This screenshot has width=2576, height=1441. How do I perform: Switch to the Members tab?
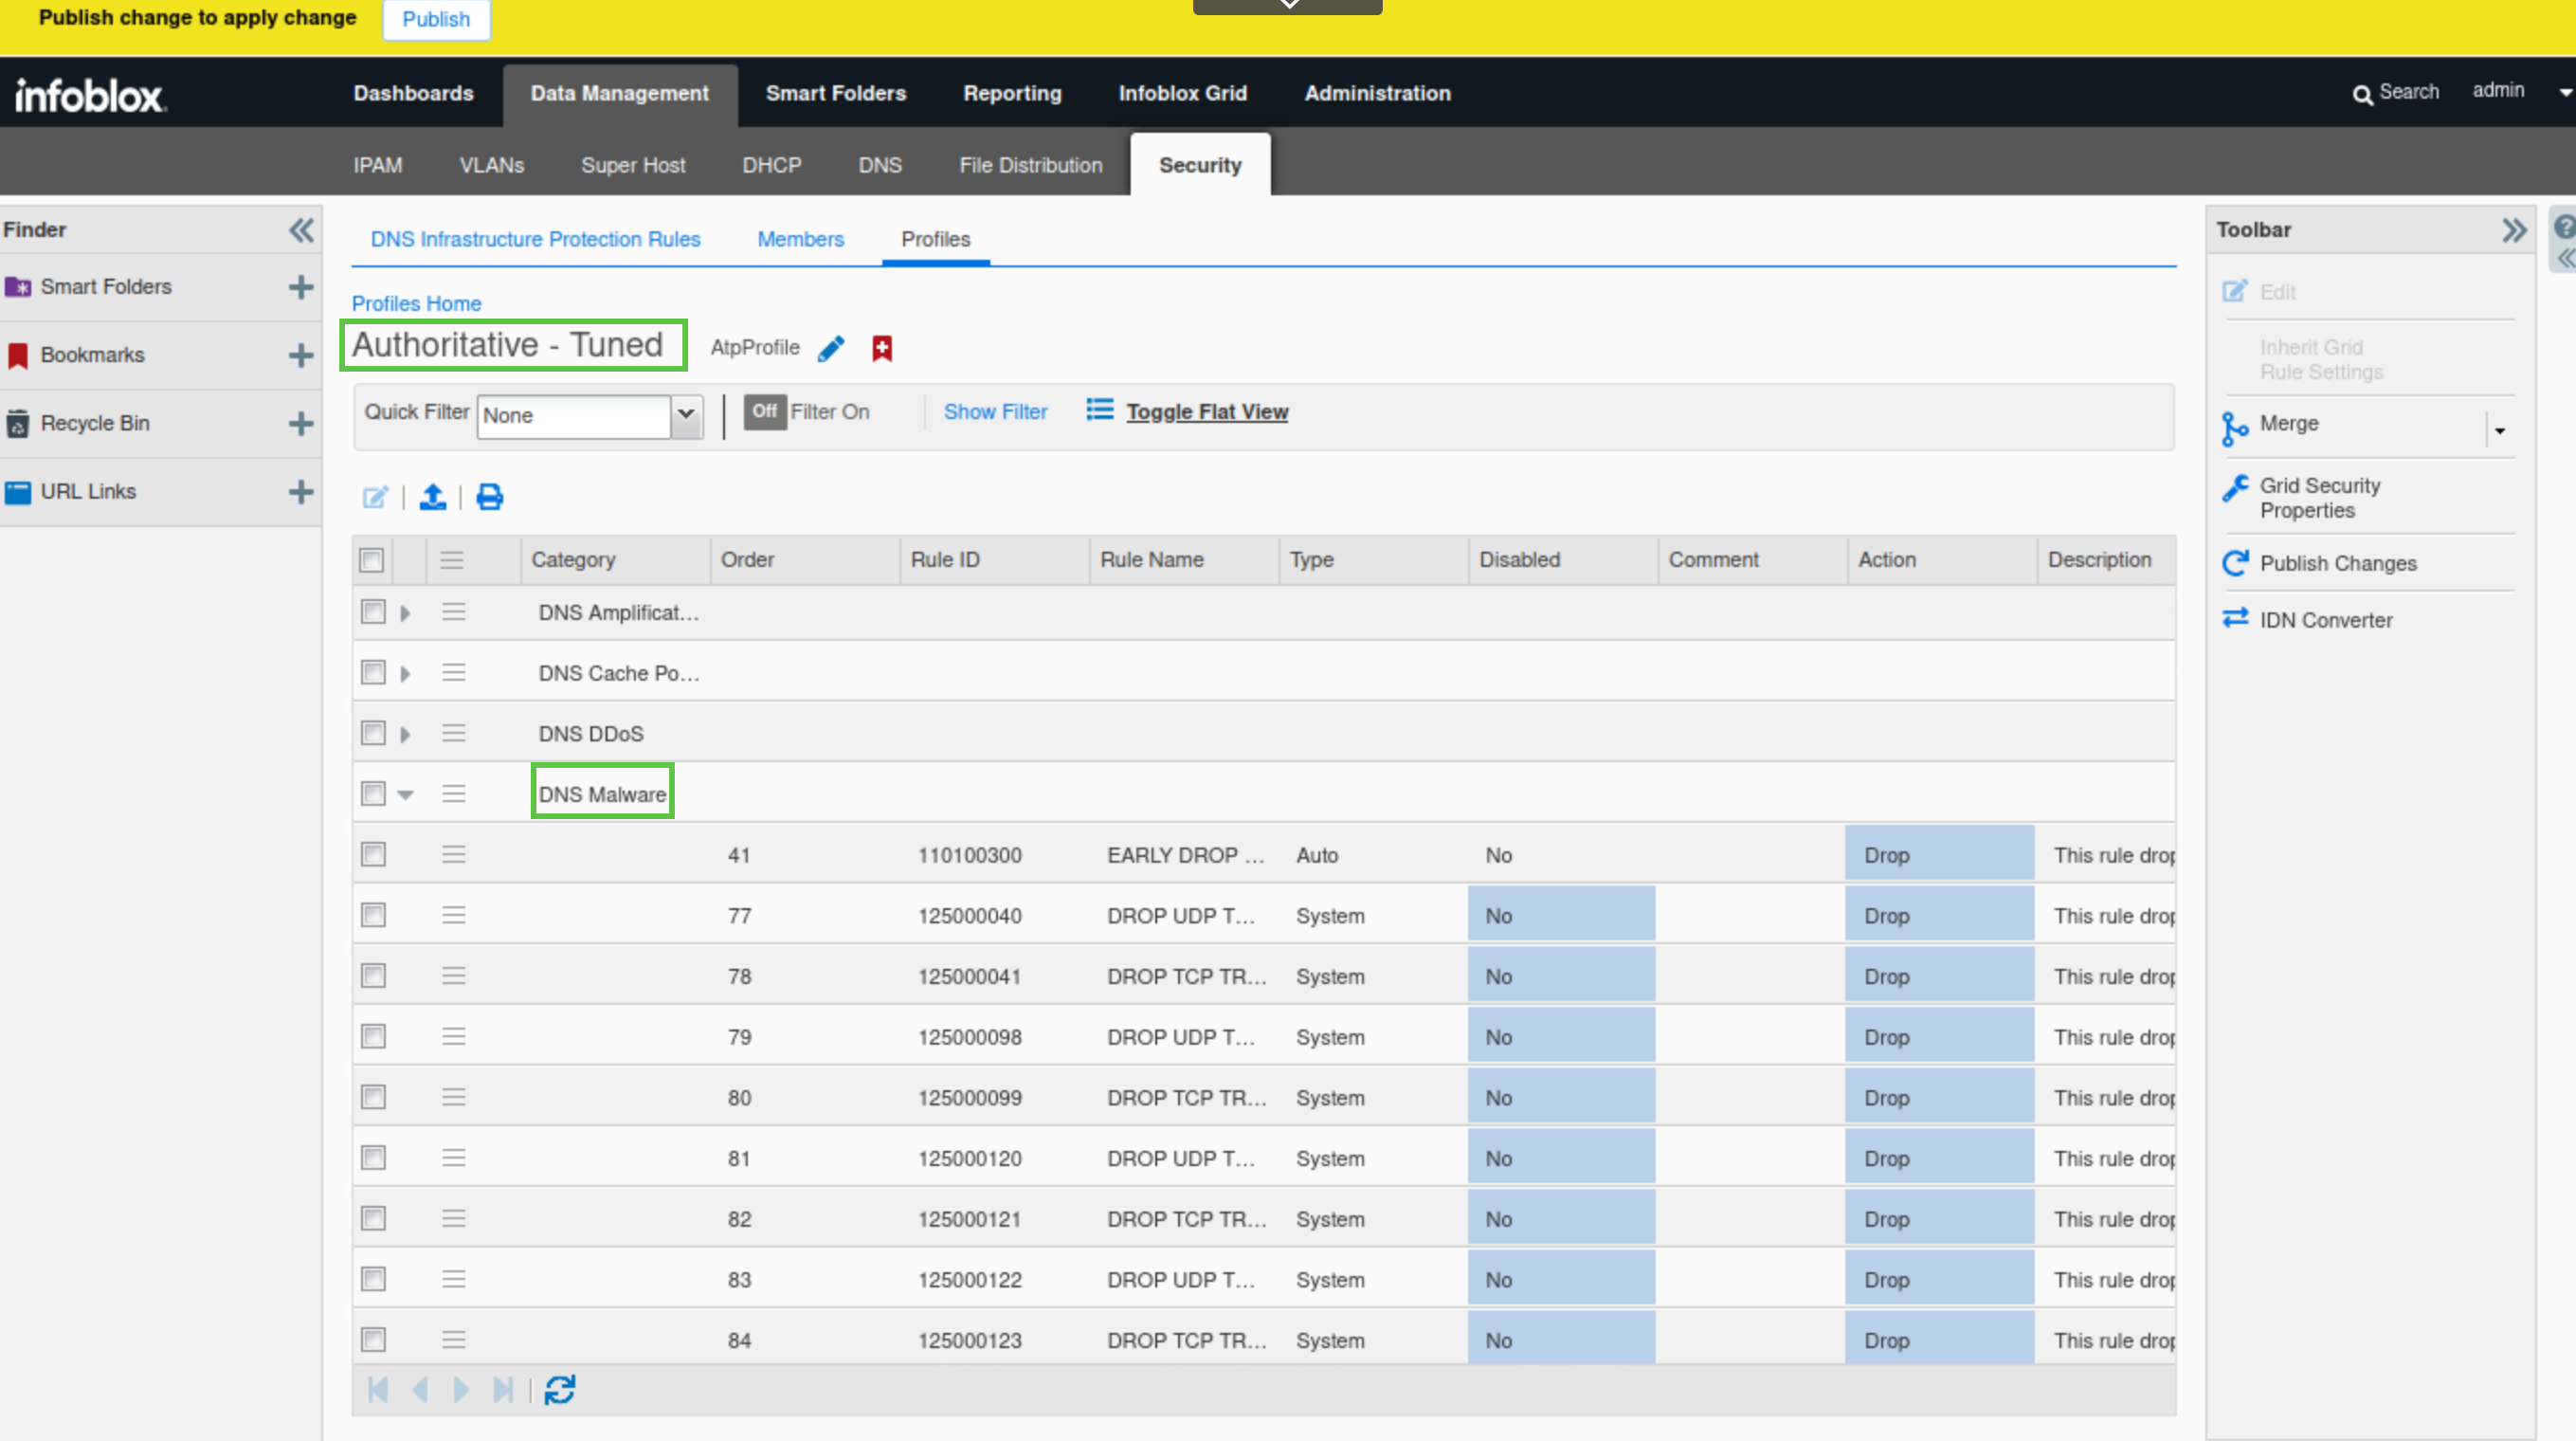pos(800,239)
